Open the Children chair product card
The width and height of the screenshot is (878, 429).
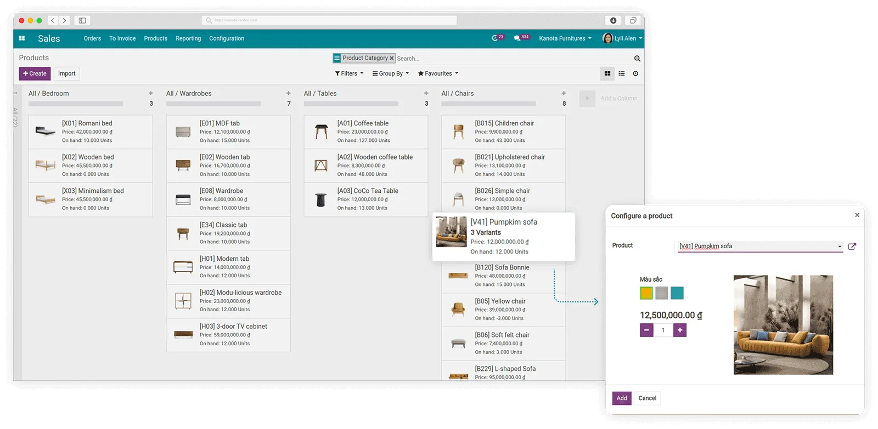(x=503, y=132)
